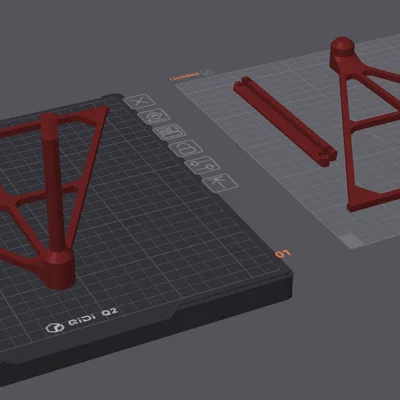
Task: Click the QIDI Q2 logo on the plate
Action: tap(82, 319)
